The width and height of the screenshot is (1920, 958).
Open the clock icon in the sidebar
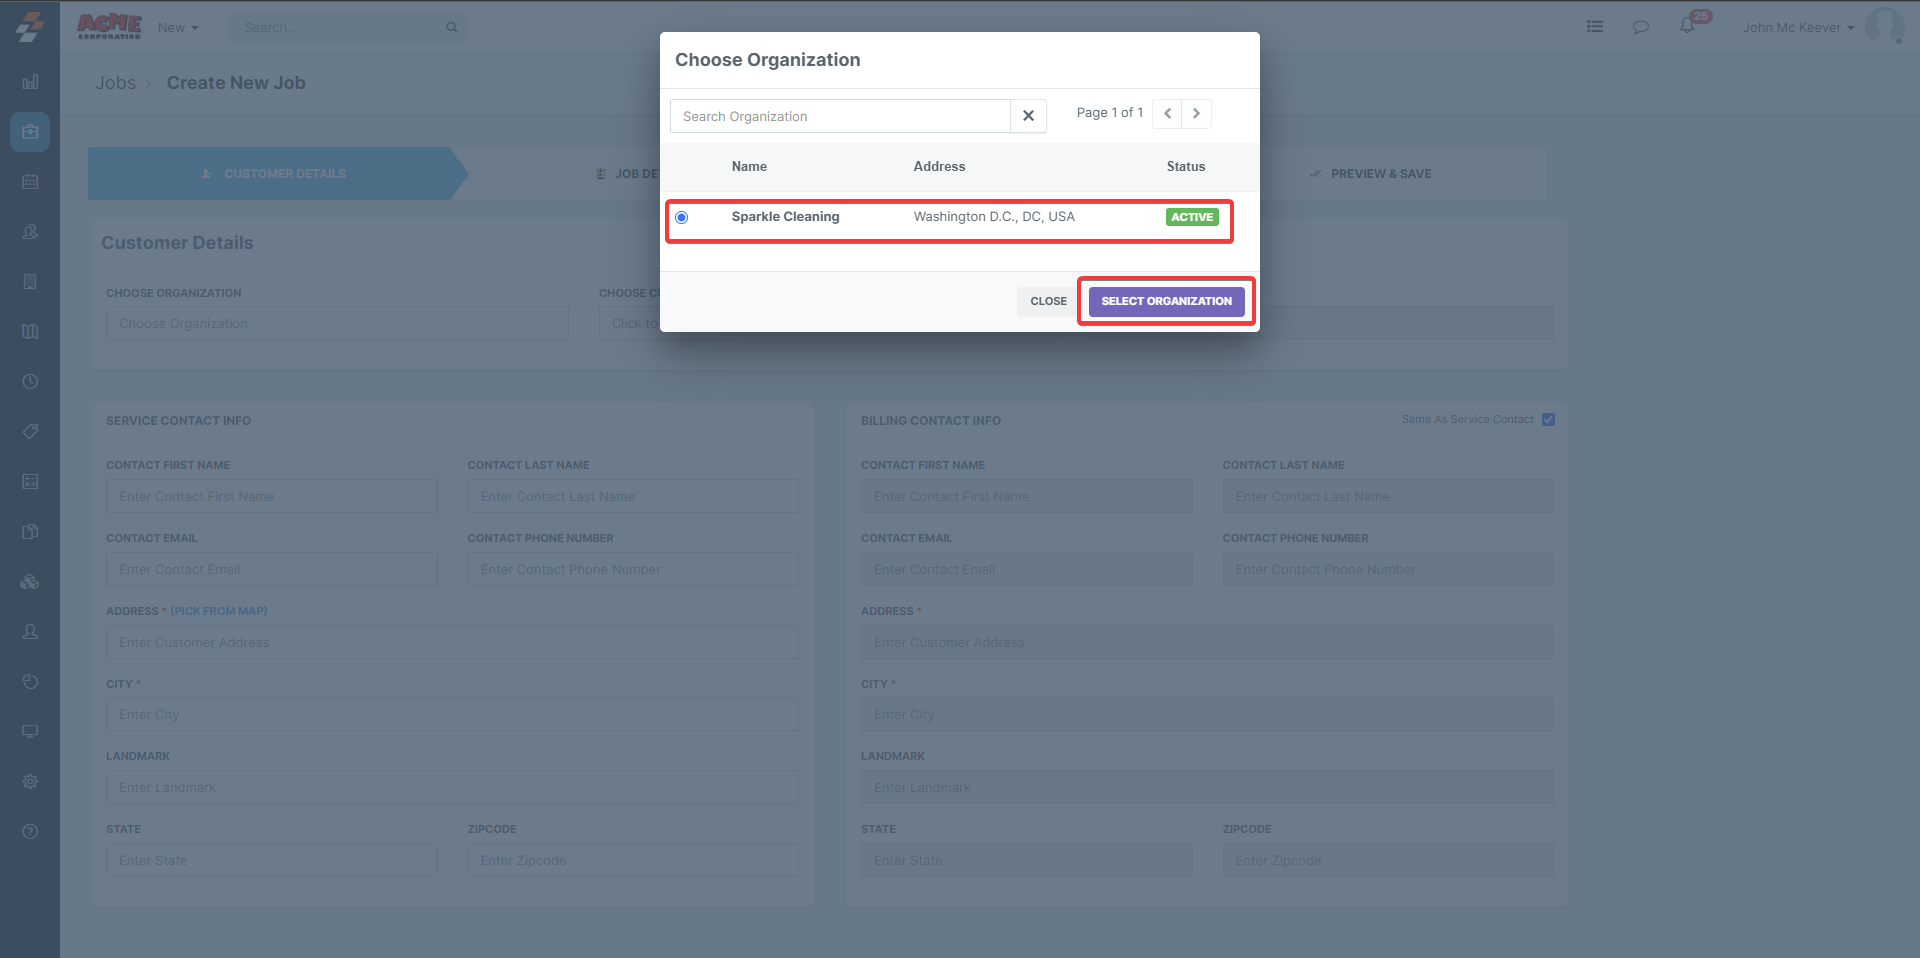[30, 381]
